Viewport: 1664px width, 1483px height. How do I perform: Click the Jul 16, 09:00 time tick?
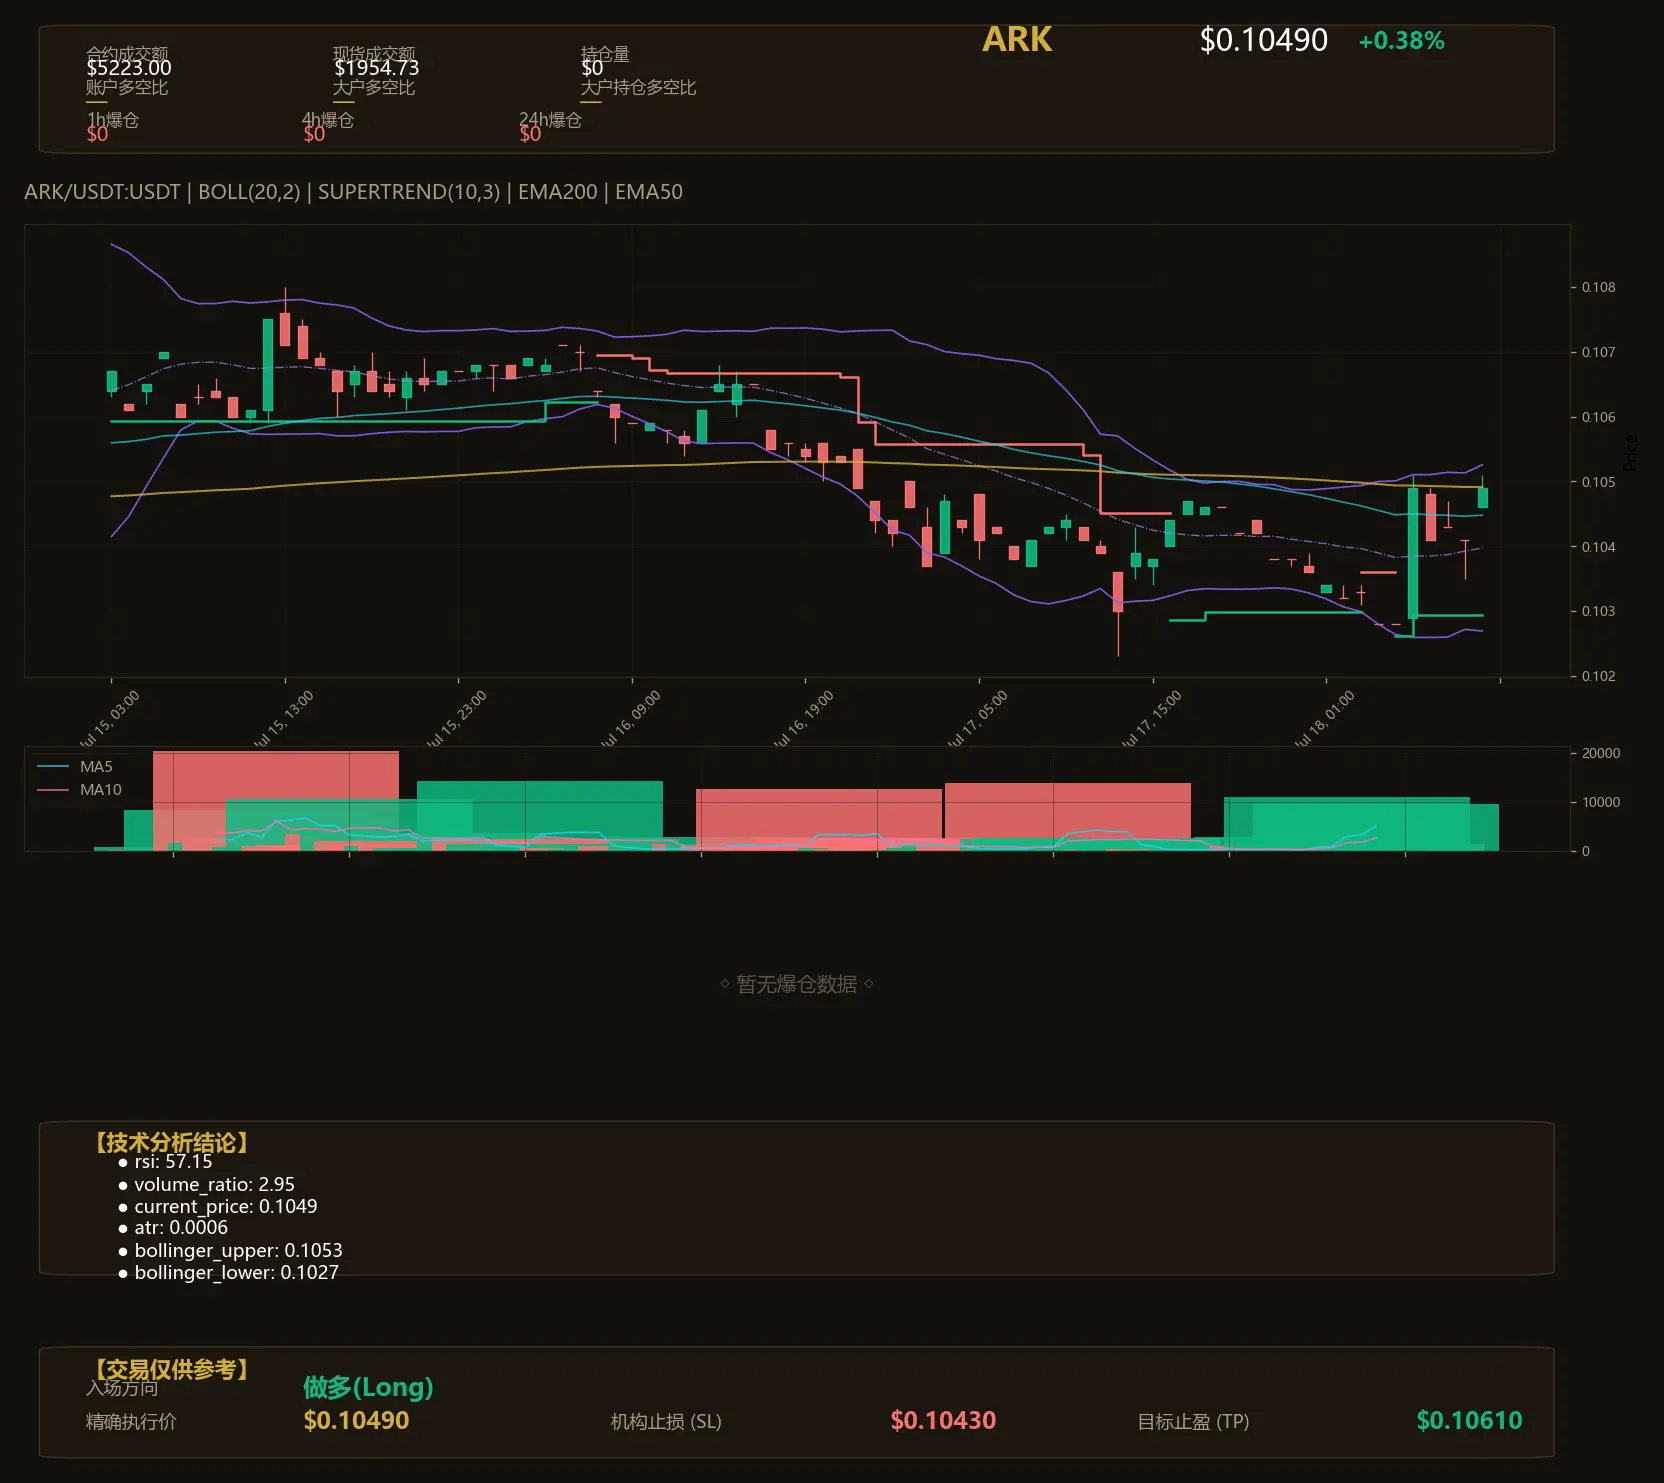click(x=631, y=720)
